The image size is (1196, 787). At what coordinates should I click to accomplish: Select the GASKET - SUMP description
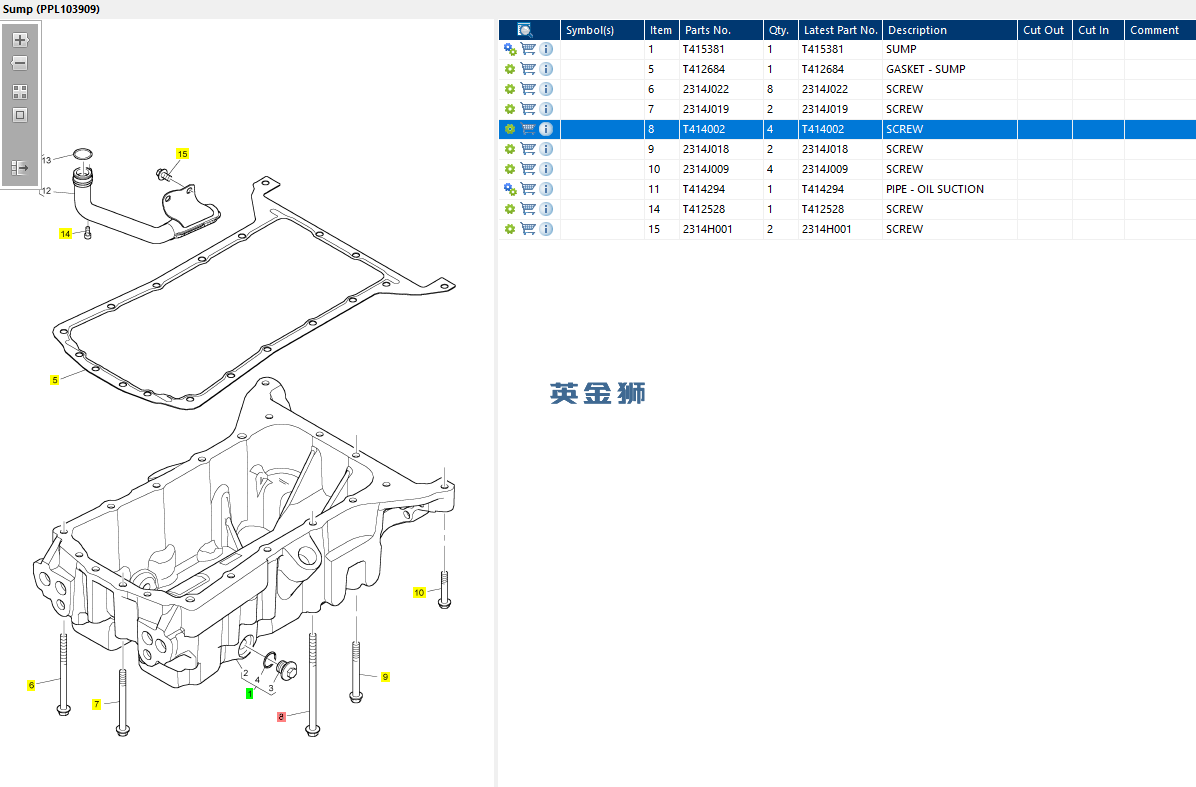point(925,69)
